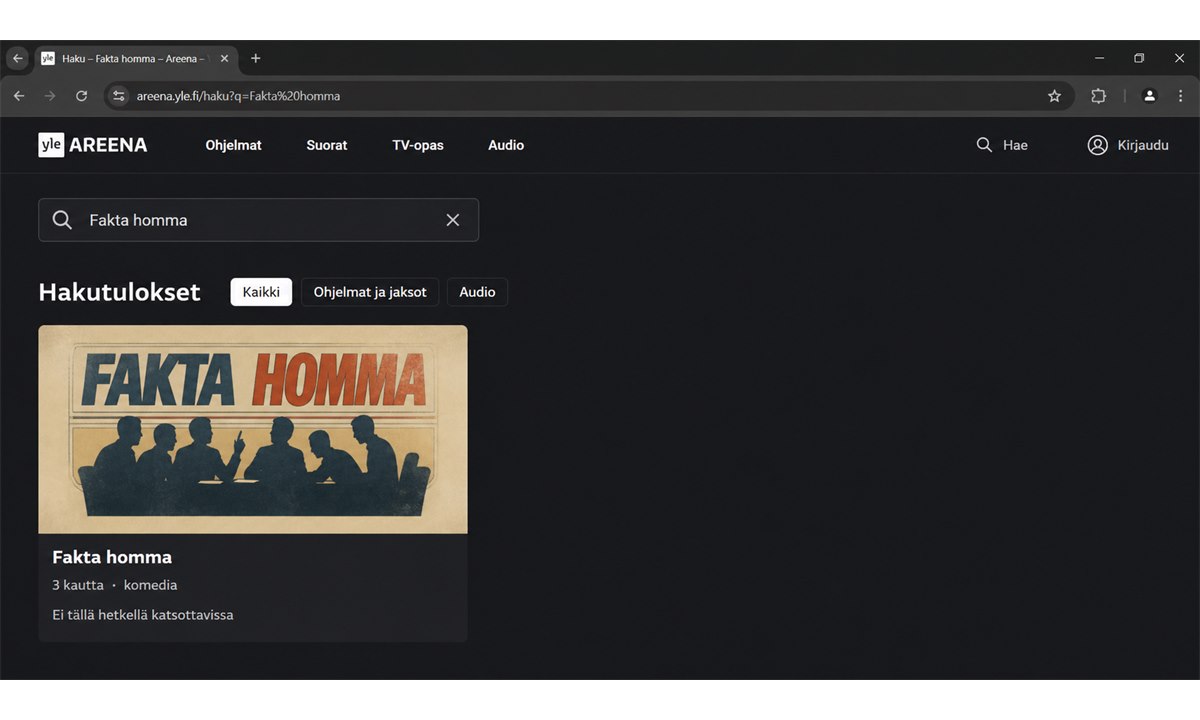Viewport: 1200px width, 720px height.
Task: Close the Haku – Fakta homma tab
Action: (224, 59)
